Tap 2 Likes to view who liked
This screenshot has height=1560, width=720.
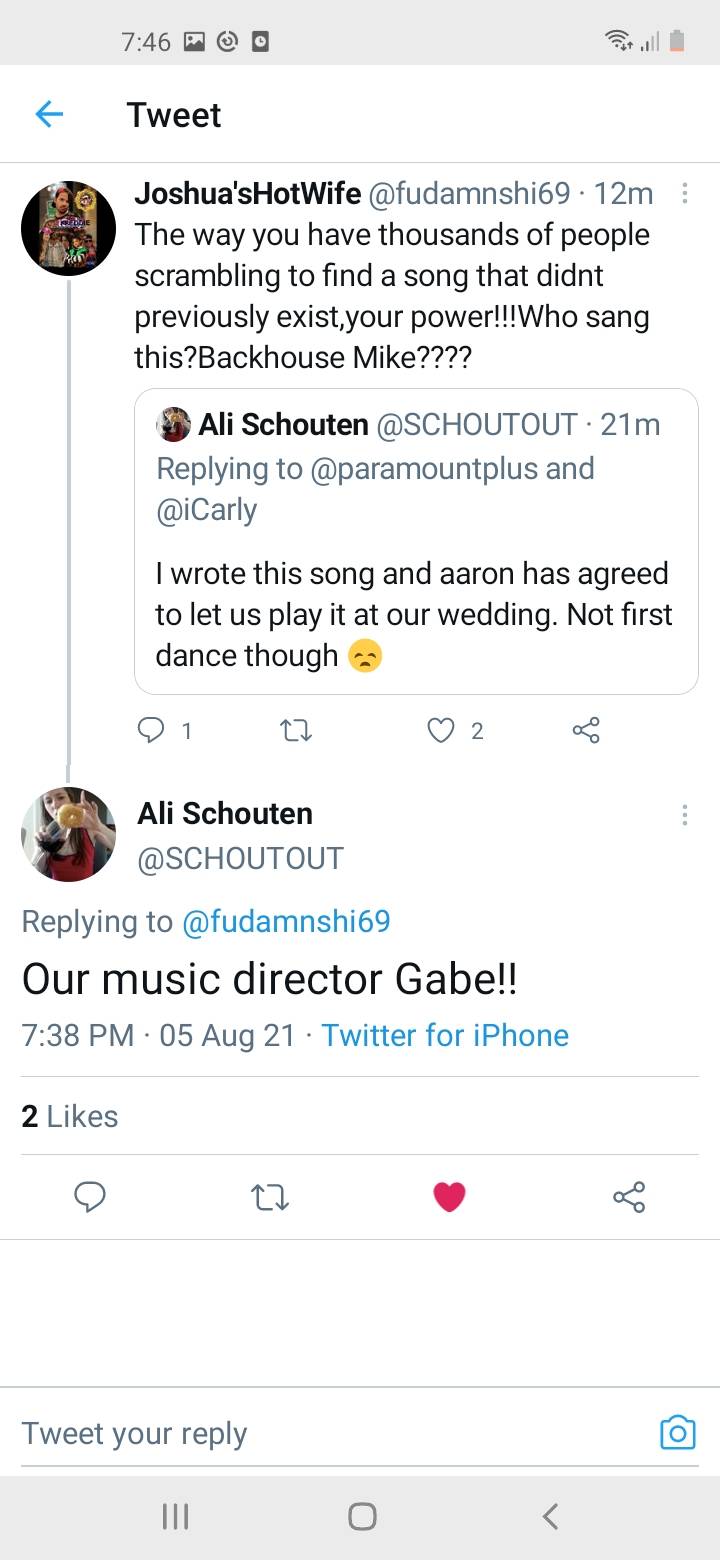click(x=70, y=1117)
